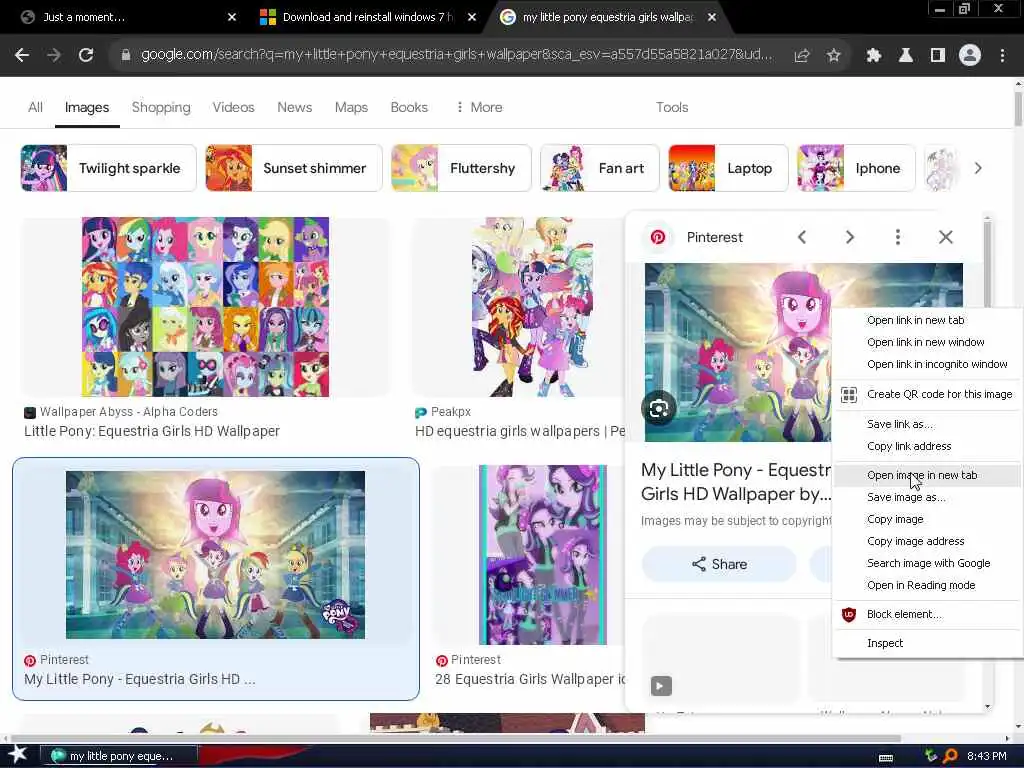Click the Sunset shimmer suggestion chip
1024x768 pixels.
294,168
